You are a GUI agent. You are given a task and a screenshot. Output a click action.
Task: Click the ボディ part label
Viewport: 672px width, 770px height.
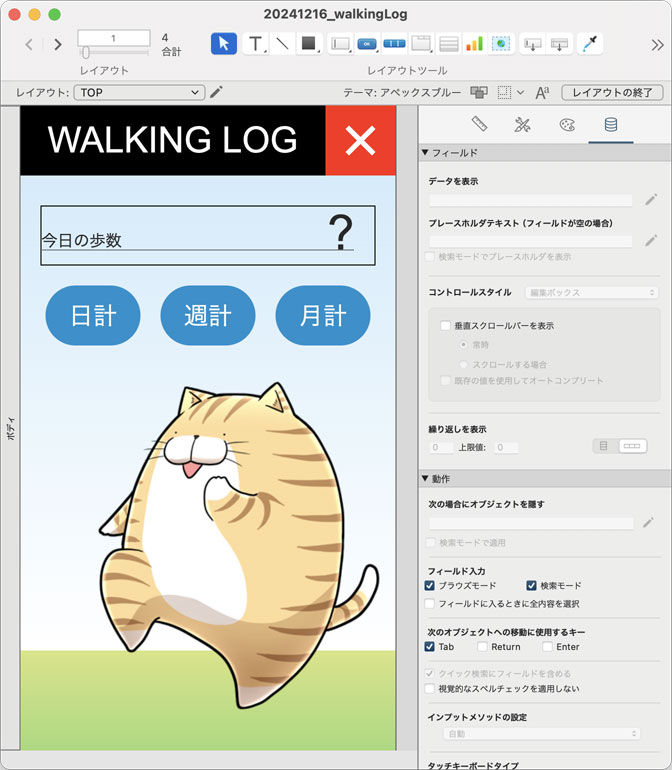click(x=11, y=428)
